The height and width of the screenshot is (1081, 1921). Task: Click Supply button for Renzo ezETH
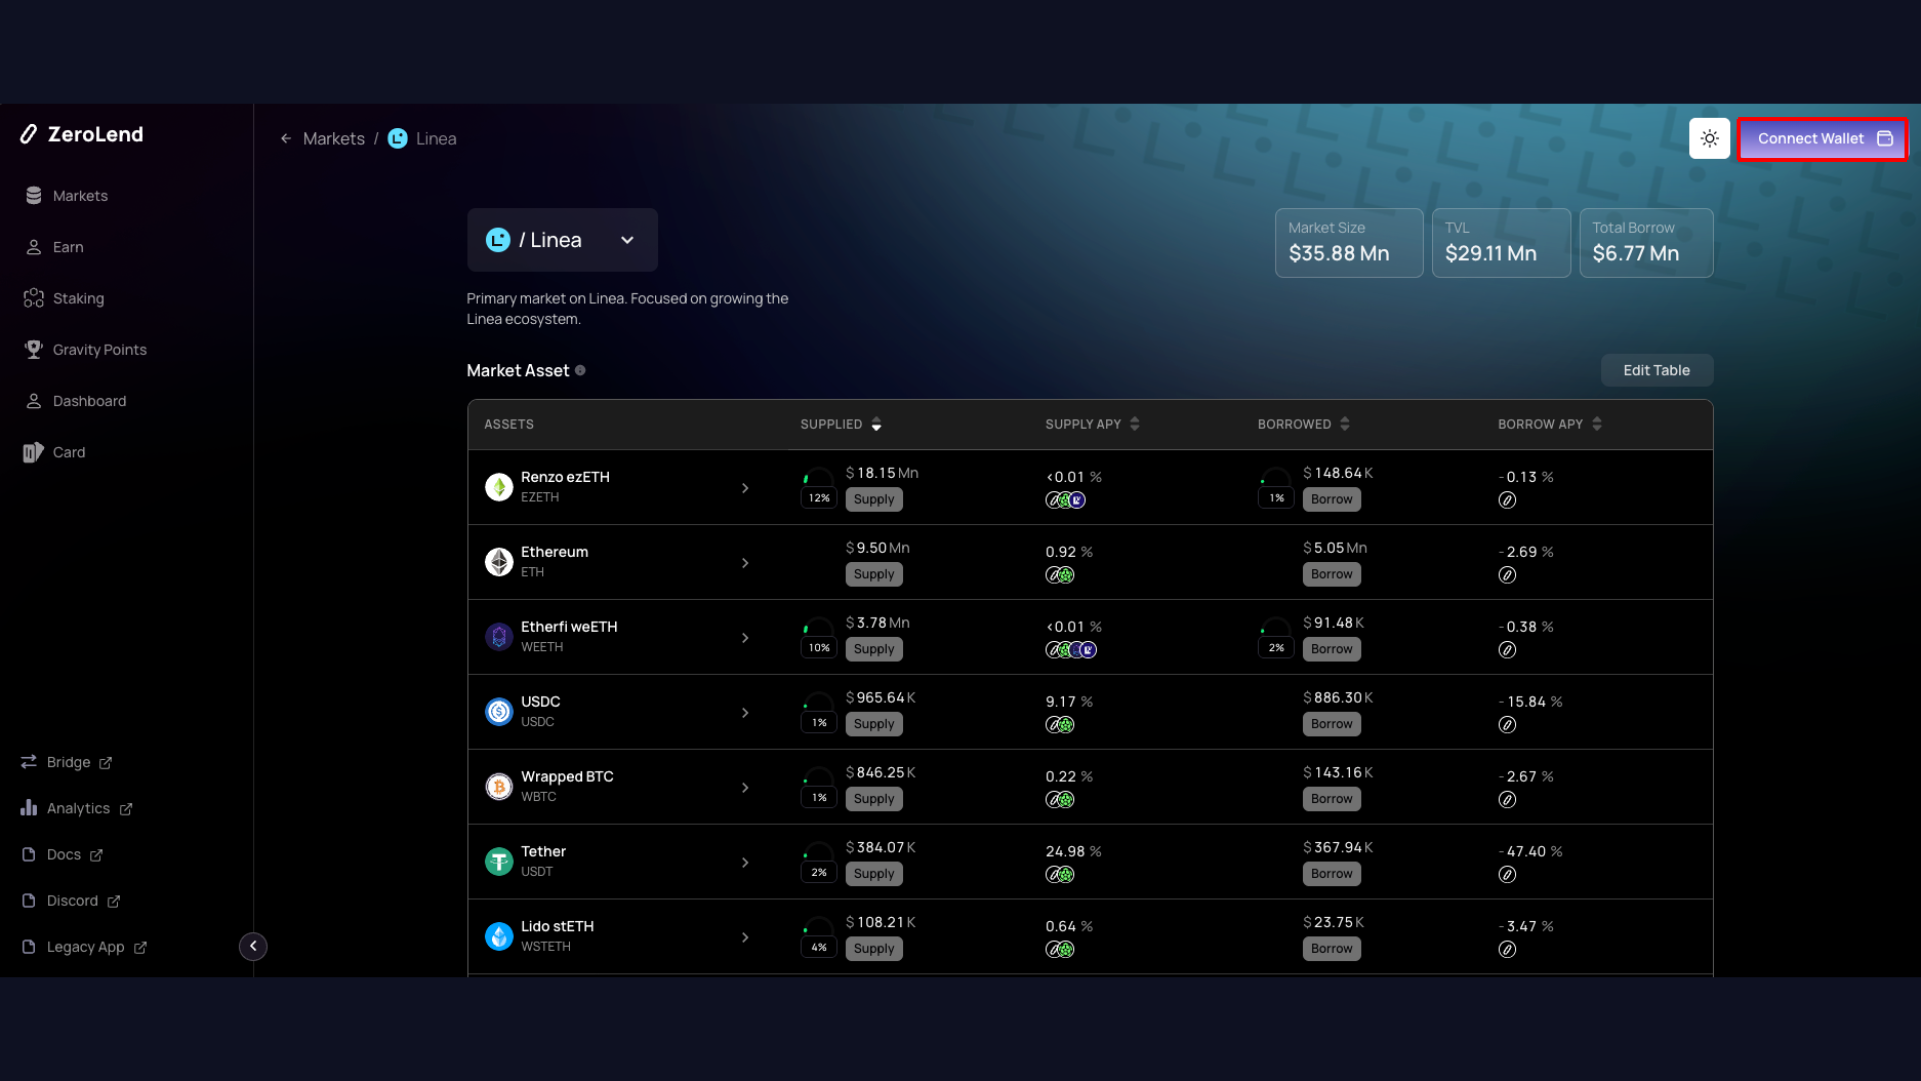874,499
